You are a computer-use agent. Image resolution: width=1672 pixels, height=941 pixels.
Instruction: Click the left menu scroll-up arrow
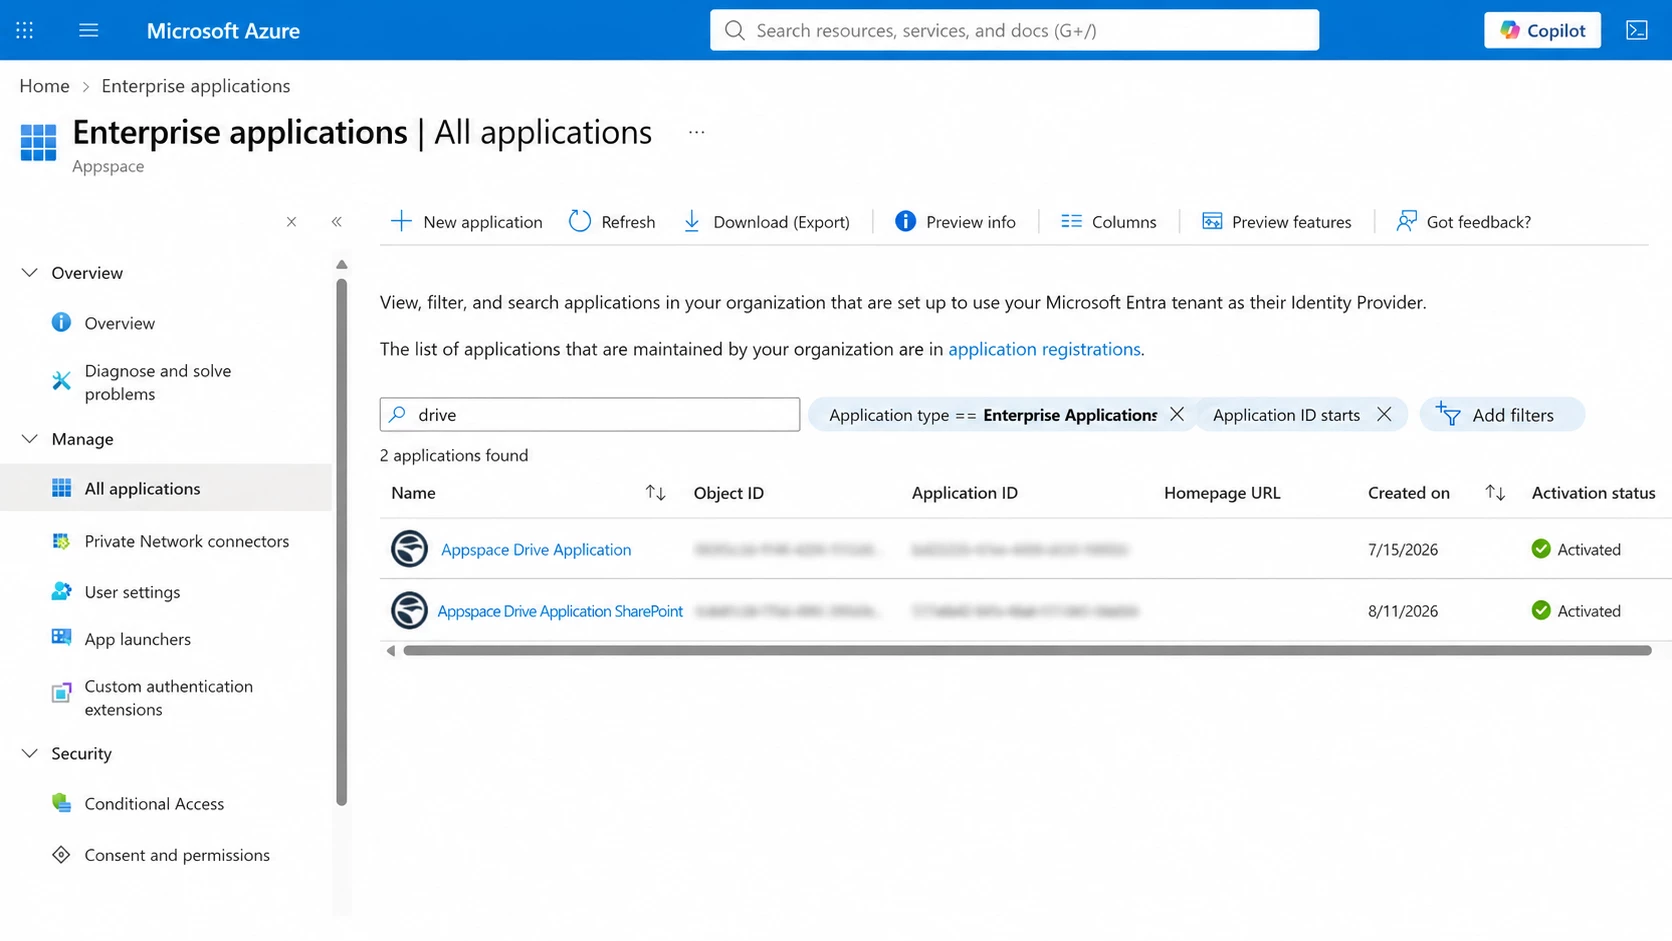342,265
